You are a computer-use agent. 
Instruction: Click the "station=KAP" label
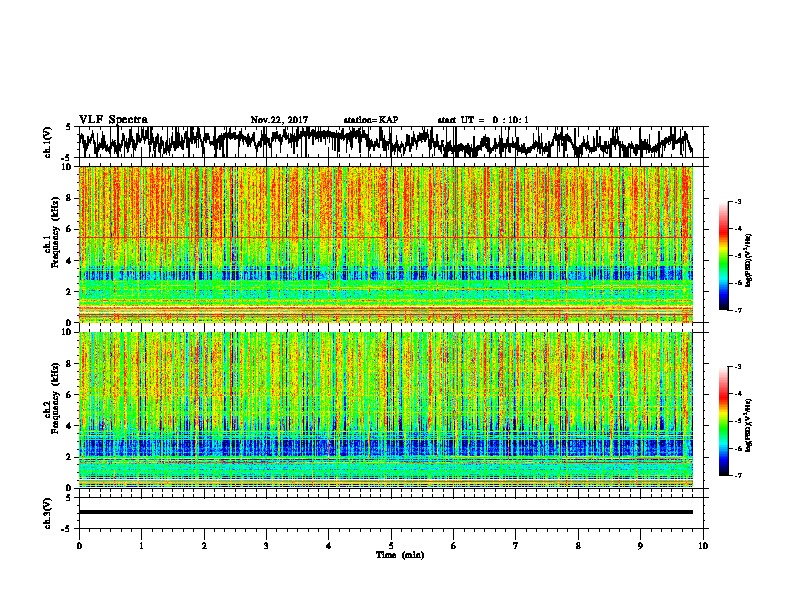coord(371,120)
